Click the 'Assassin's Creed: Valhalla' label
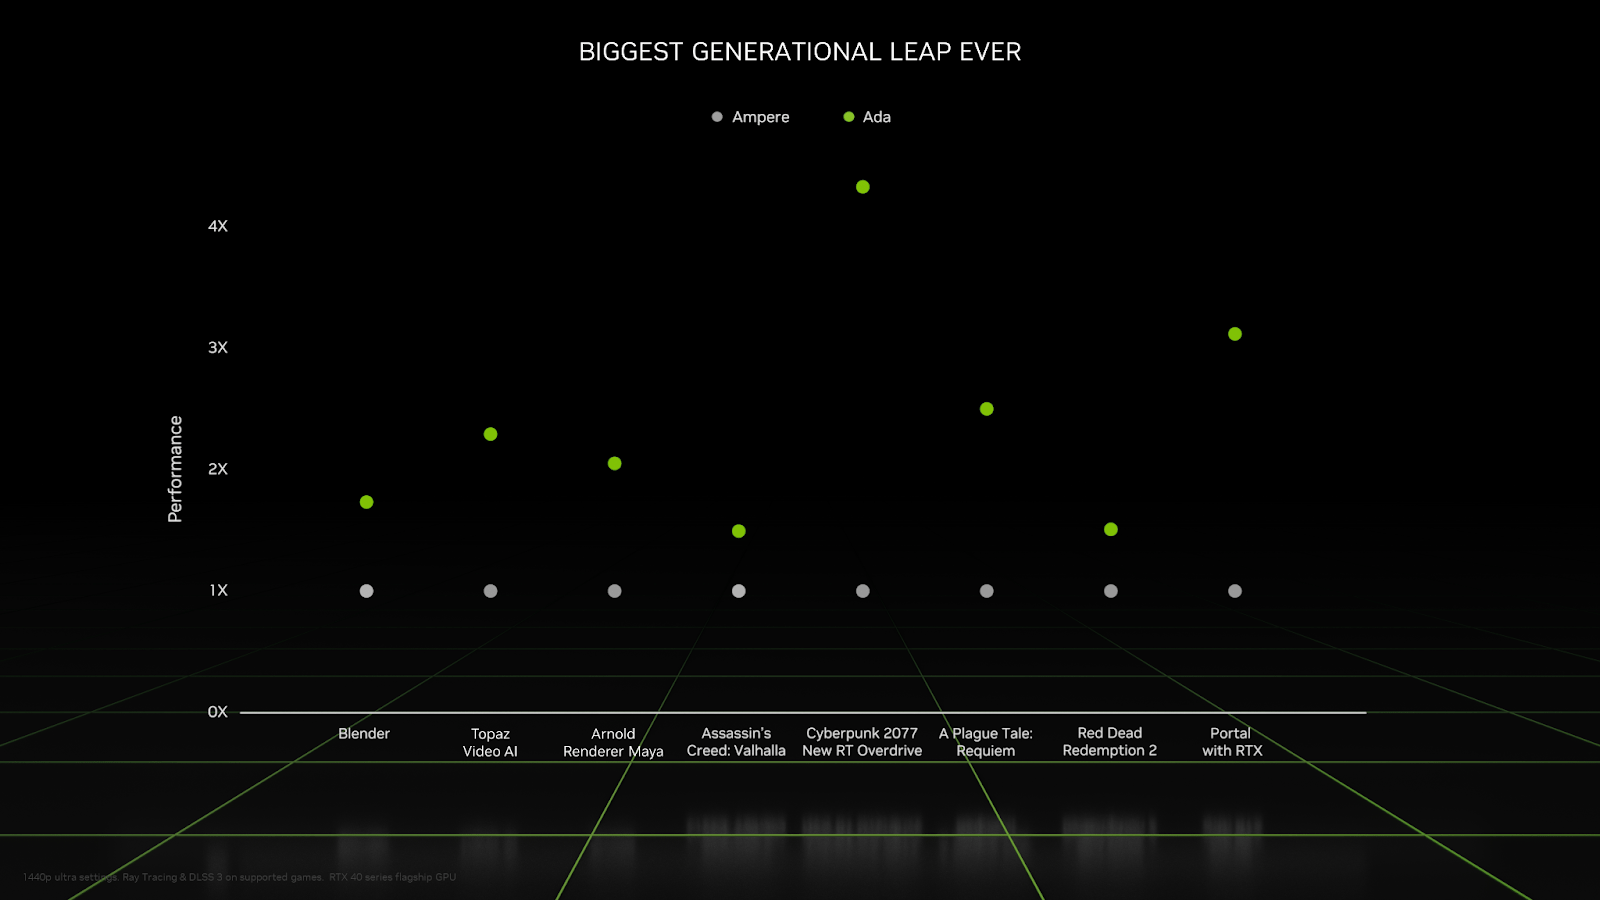Viewport: 1600px width, 900px height. pyautogui.click(x=736, y=742)
